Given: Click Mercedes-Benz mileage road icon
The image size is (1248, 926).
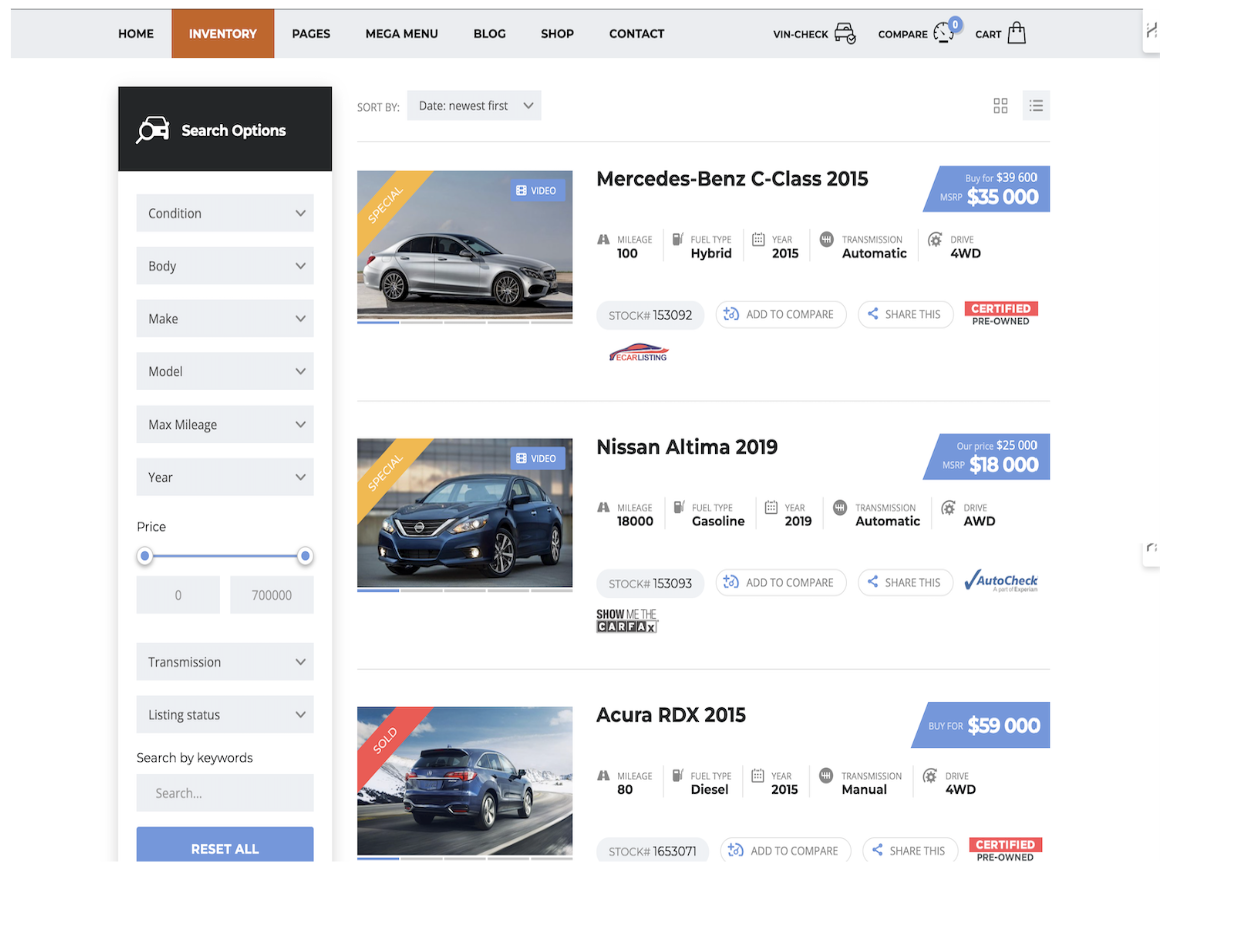Looking at the screenshot, I should 603,240.
